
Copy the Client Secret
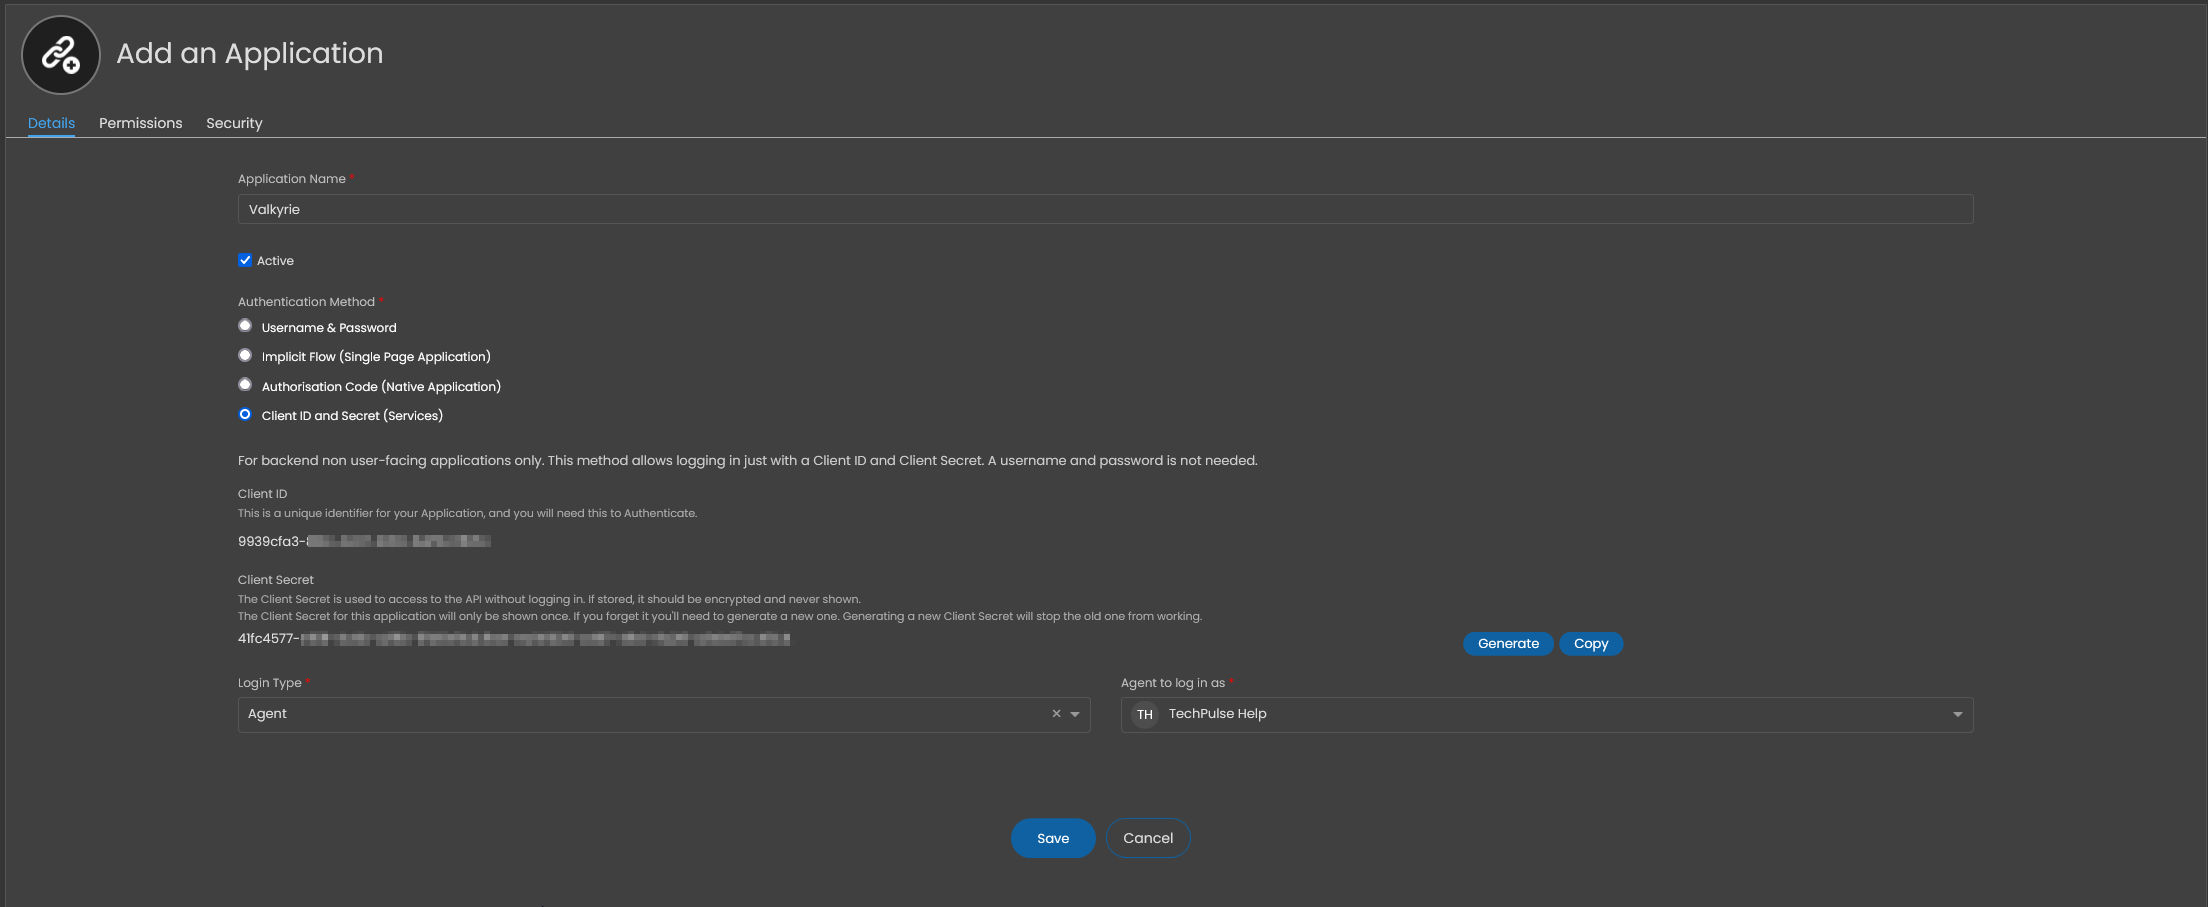point(1591,644)
